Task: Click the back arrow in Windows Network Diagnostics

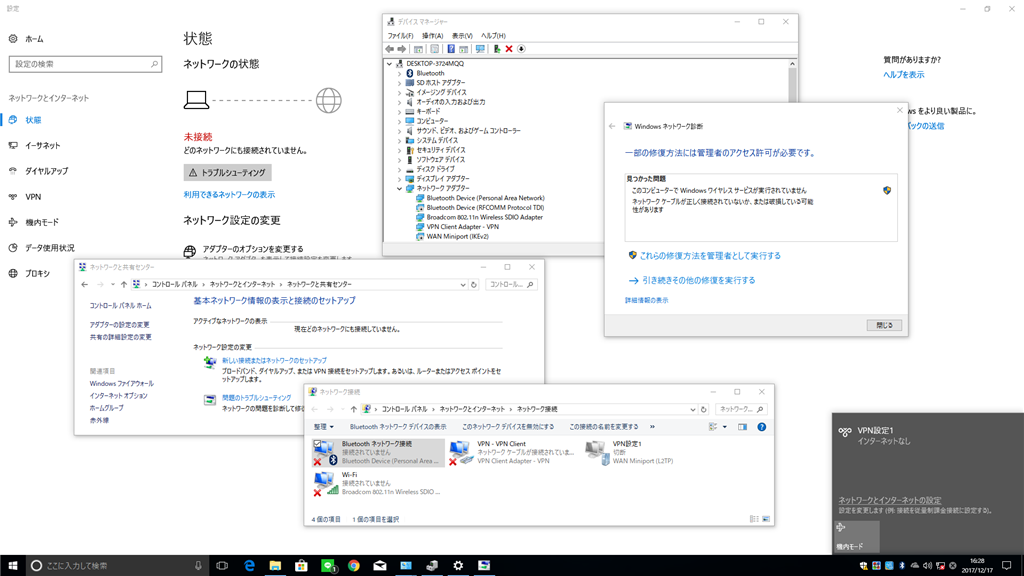Action: (x=612, y=126)
